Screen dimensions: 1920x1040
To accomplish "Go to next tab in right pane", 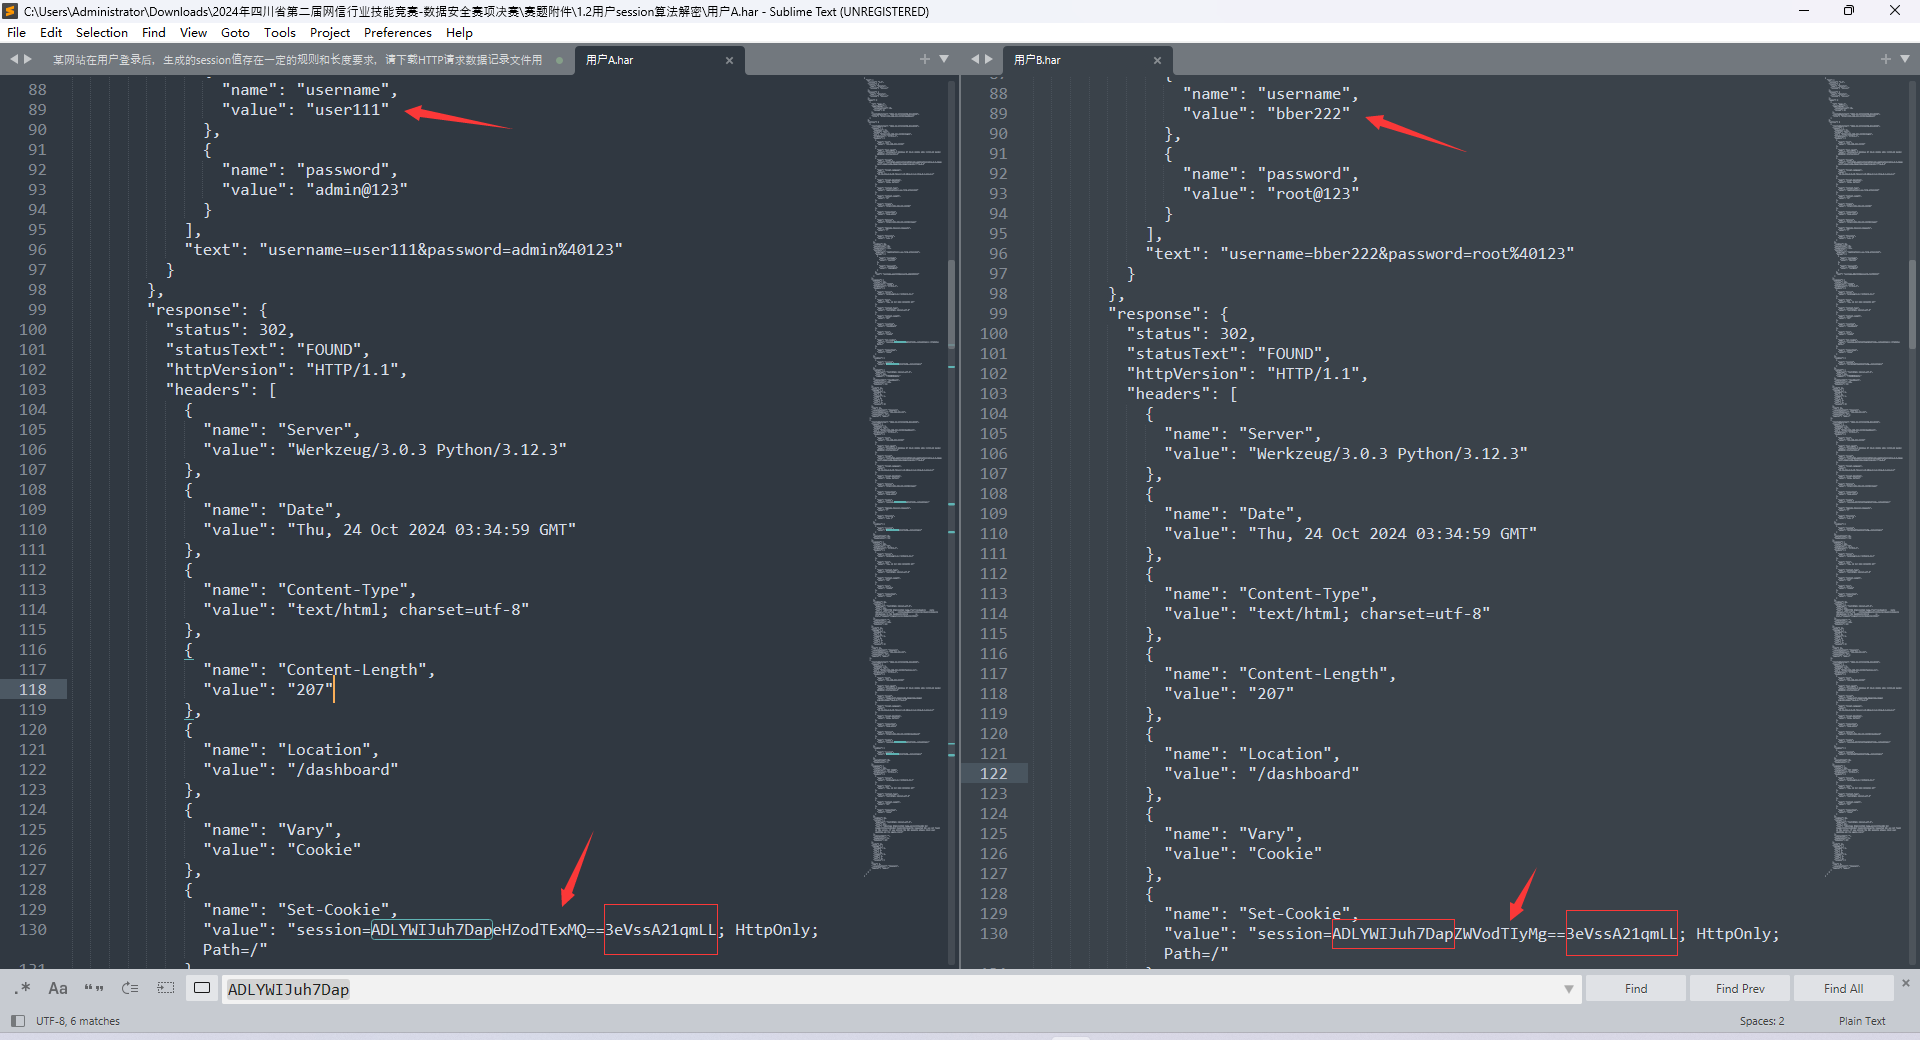I will coord(989,60).
